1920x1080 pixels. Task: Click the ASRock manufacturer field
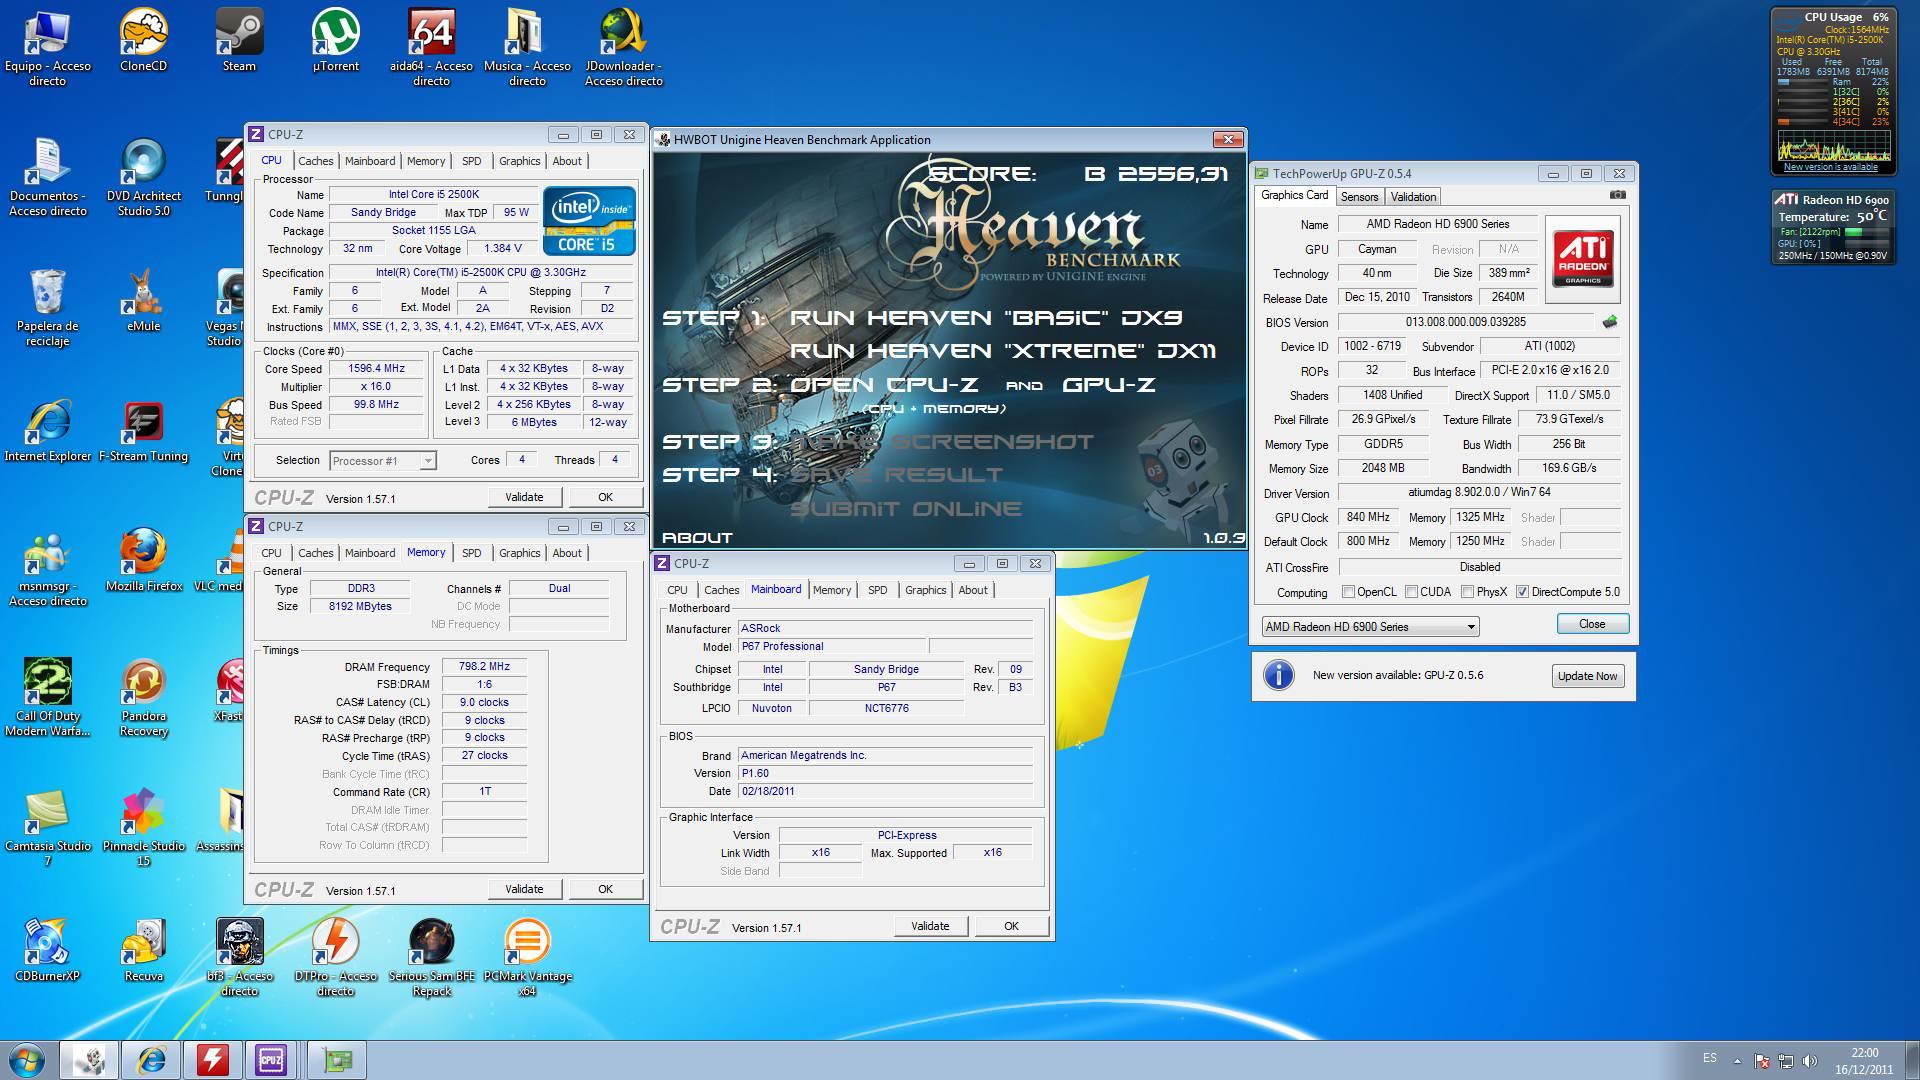coord(885,629)
